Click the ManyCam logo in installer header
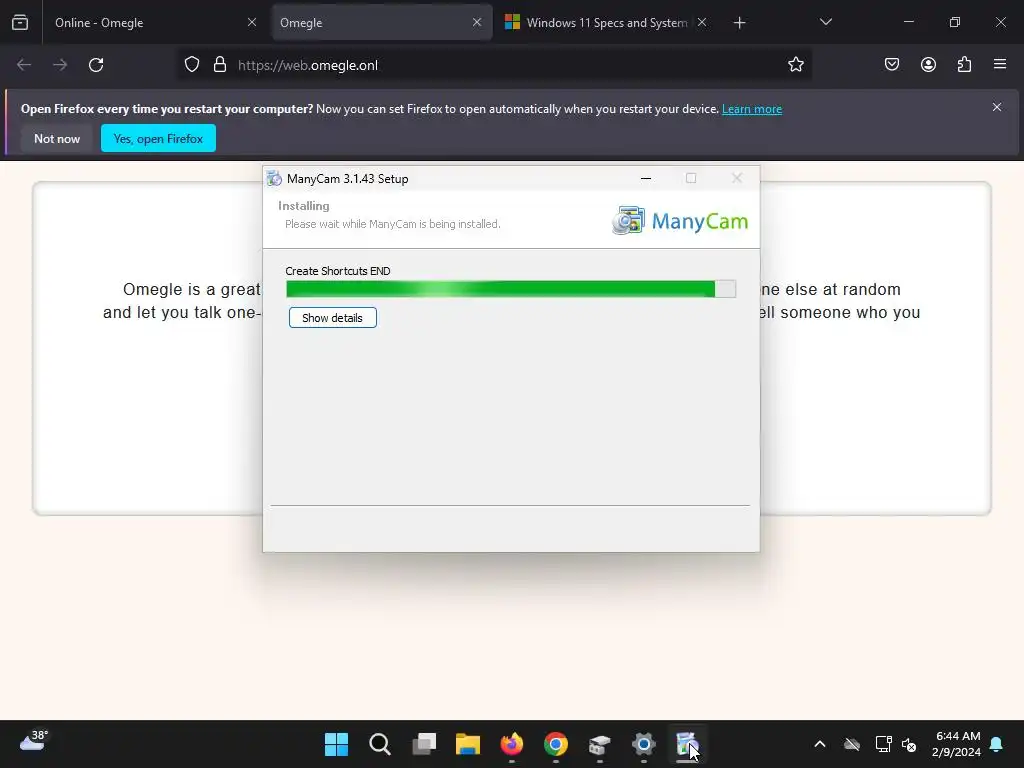Screen dimensions: 1024x768 (x=680, y=221)
